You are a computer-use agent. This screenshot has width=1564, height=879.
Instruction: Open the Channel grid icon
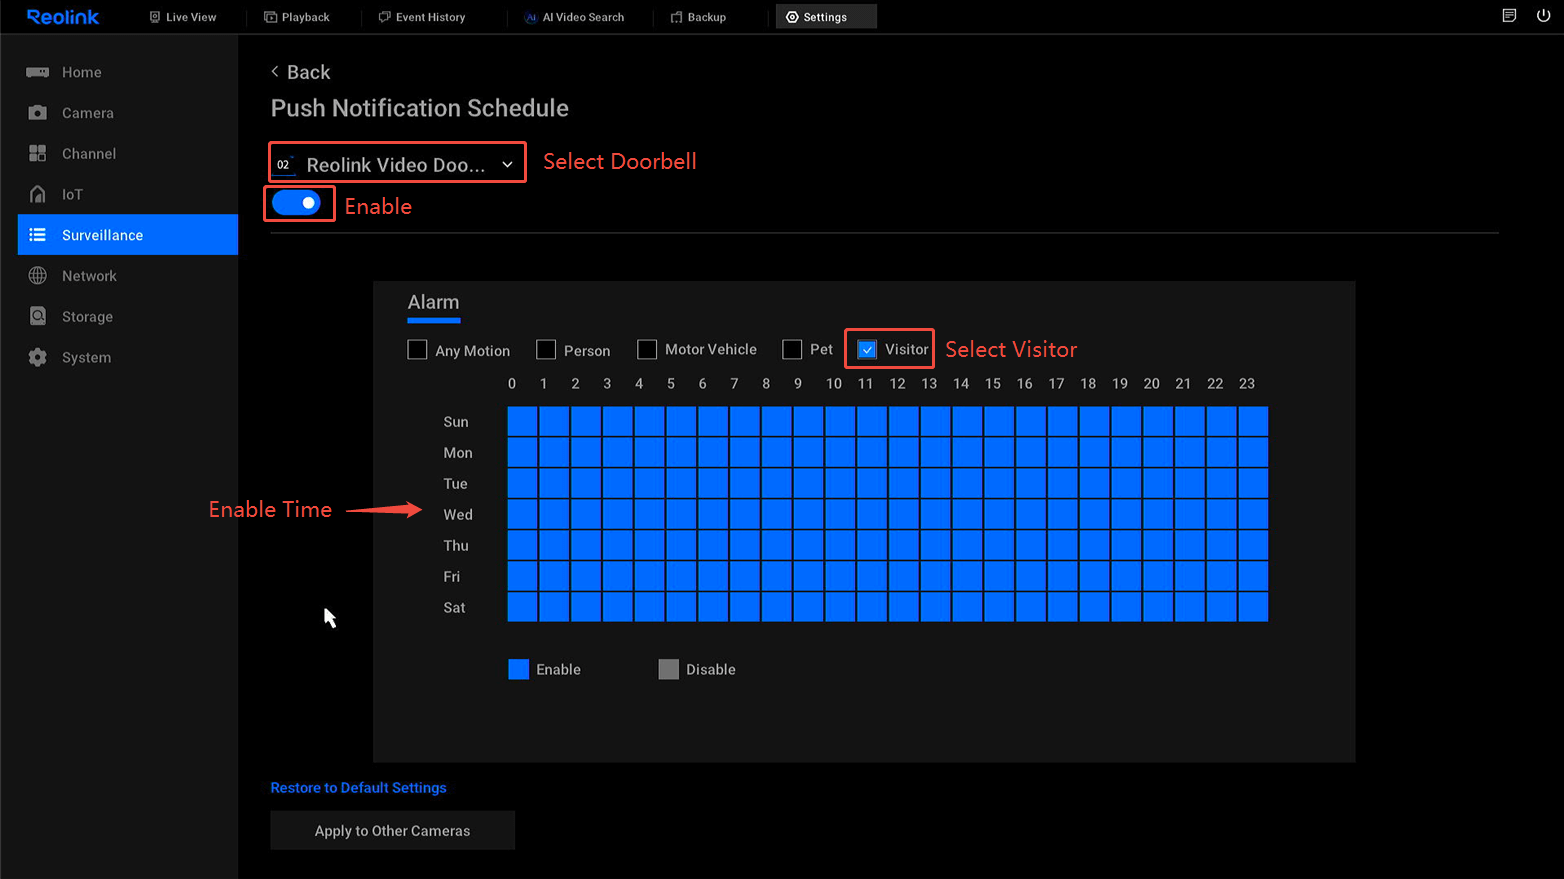coord(38,153)
